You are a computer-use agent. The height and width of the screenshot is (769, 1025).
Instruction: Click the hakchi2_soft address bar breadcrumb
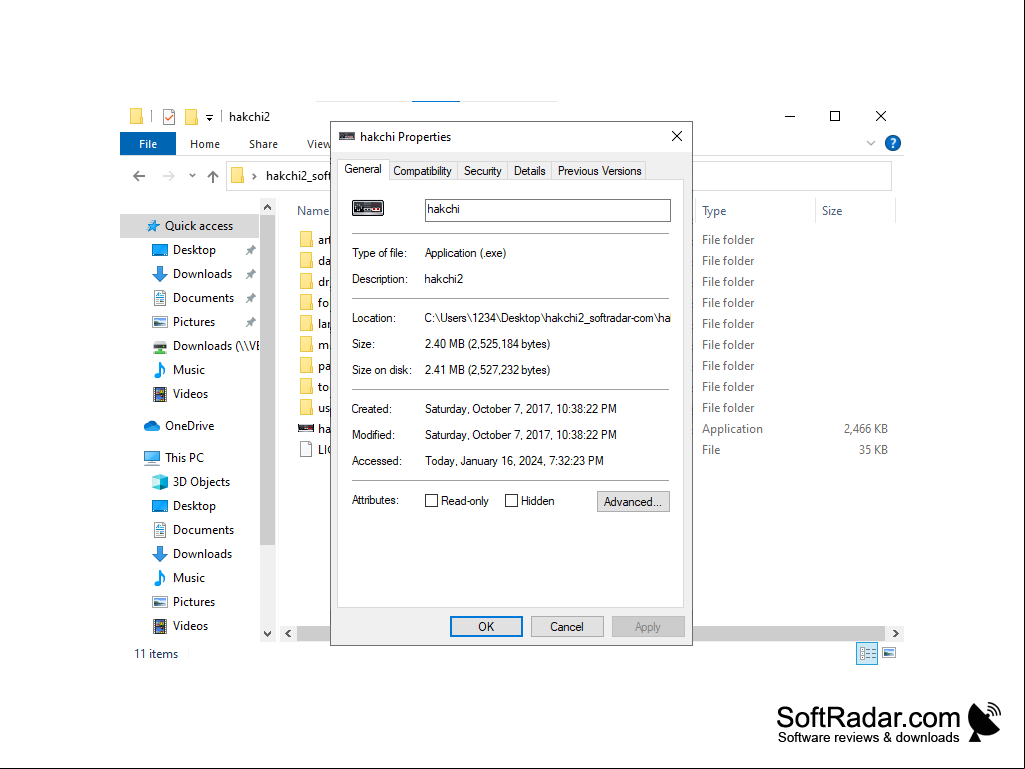click(297, 176)
